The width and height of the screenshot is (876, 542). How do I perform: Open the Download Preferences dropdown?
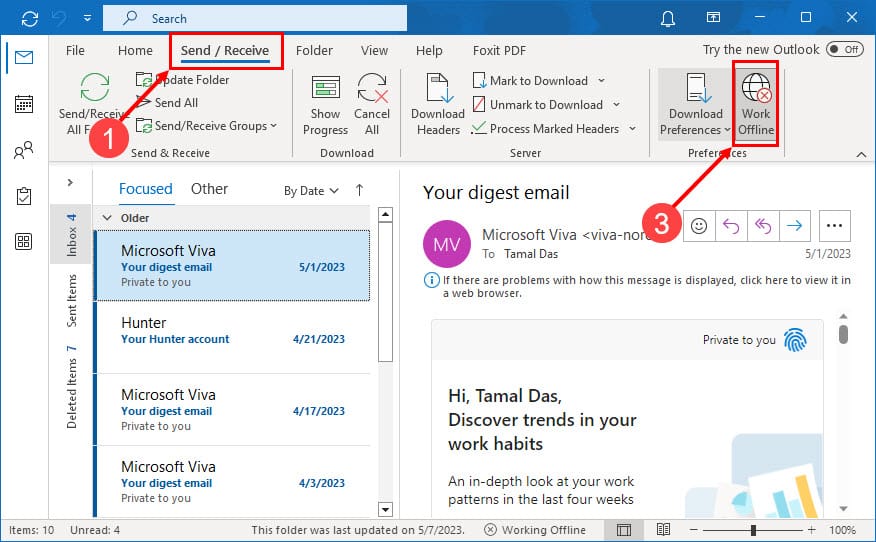point(695,105)
